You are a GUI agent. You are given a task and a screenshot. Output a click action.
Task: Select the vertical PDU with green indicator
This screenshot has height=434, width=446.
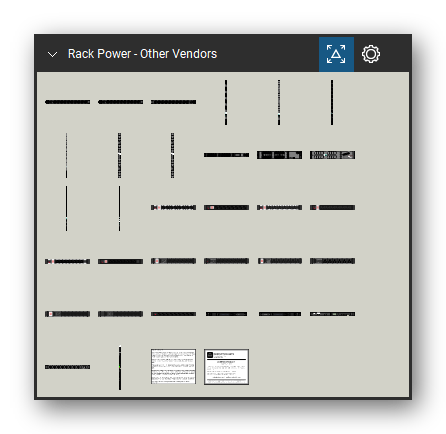(x=120, y=368)
